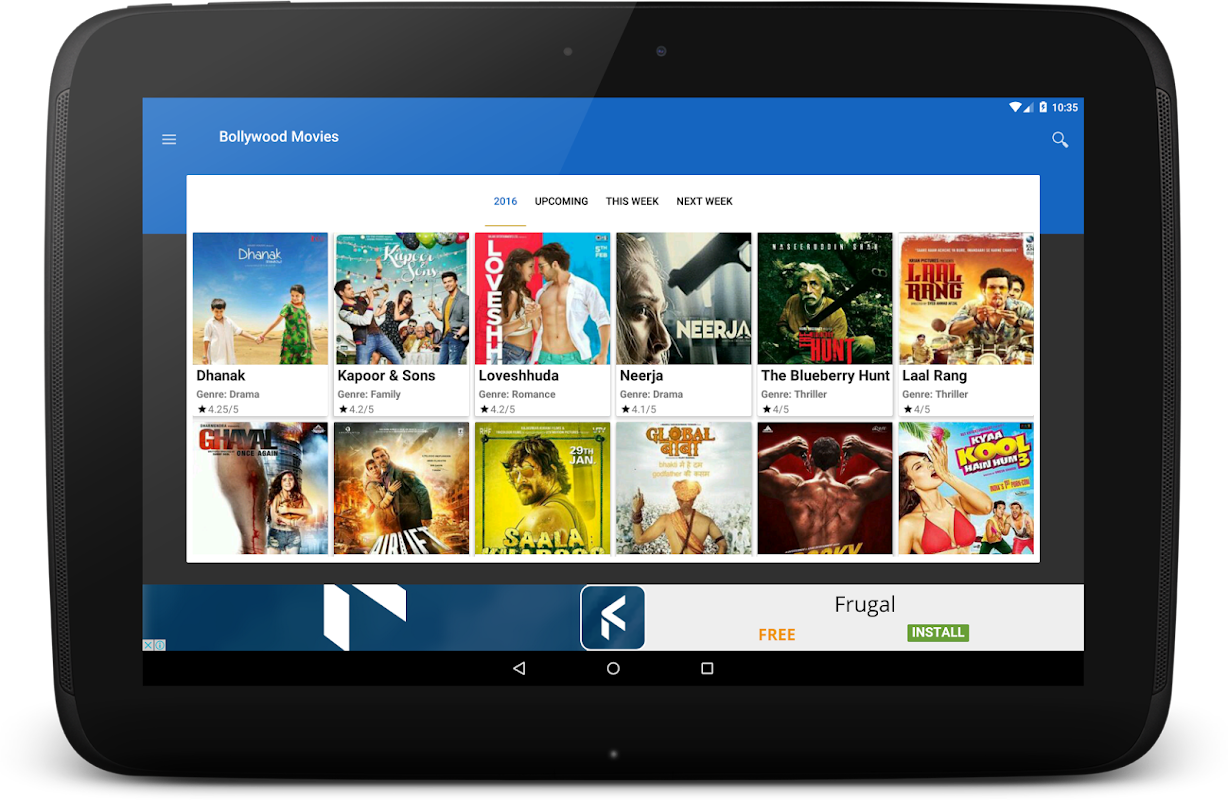Open the Global Baba poster
1228x800 pixels.
pyautogui.click(x=683, y=488)
